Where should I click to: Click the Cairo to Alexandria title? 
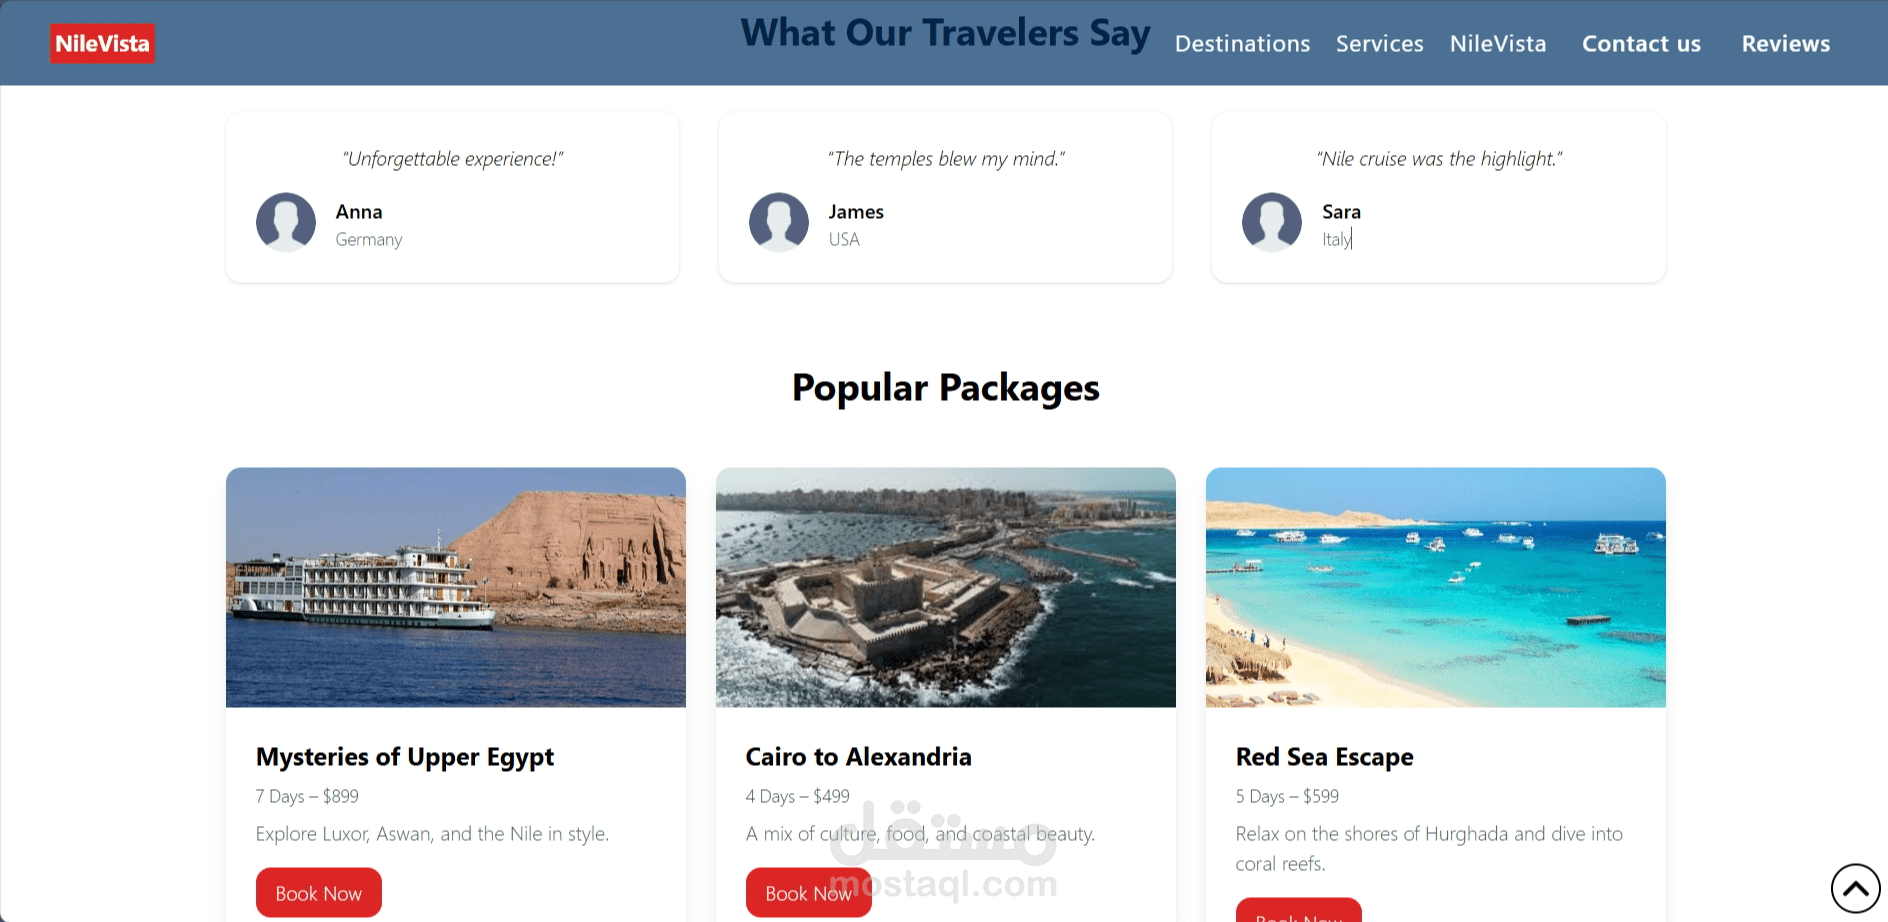pyautogui.click(x=859, y=757)
